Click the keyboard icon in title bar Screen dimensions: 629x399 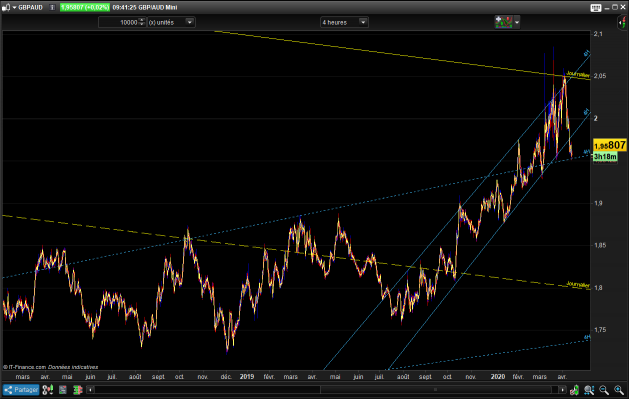(x=596, y=8)
